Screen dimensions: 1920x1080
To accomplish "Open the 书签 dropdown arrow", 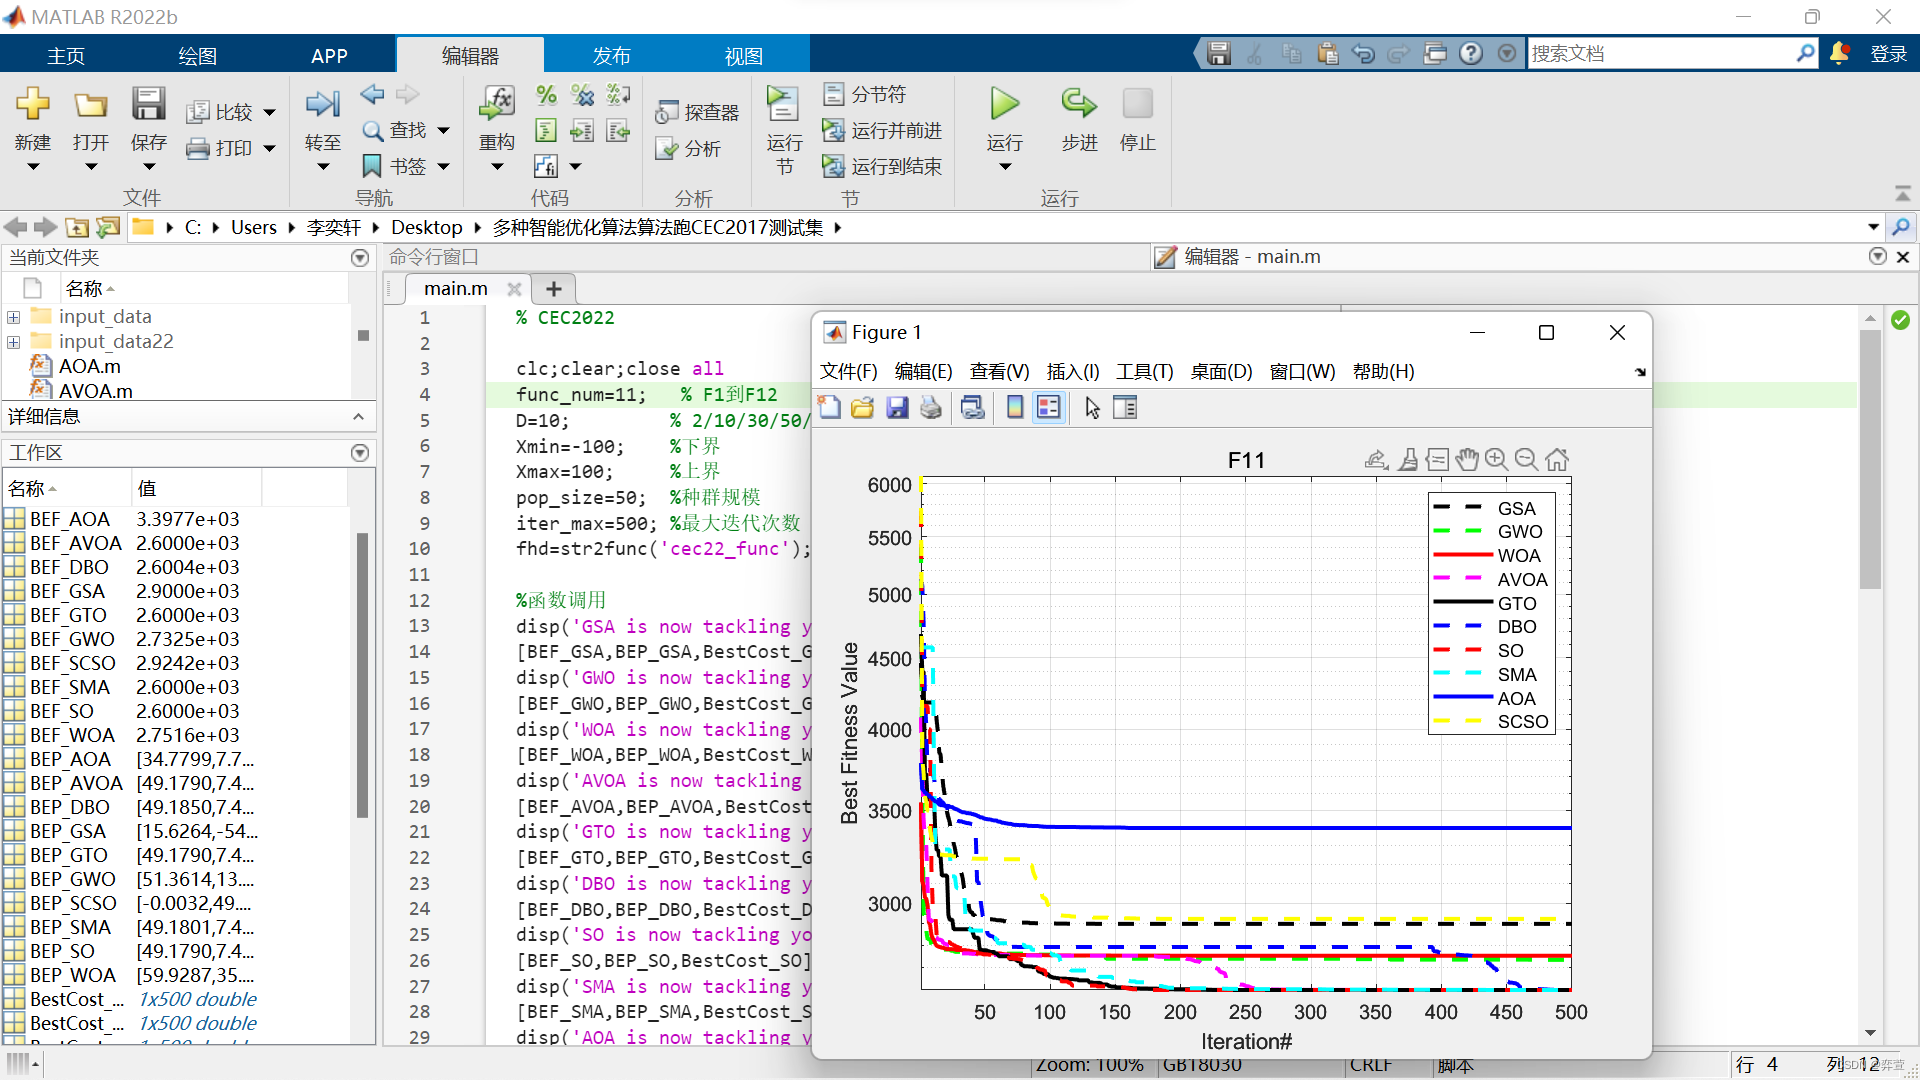I will point(443,167).
